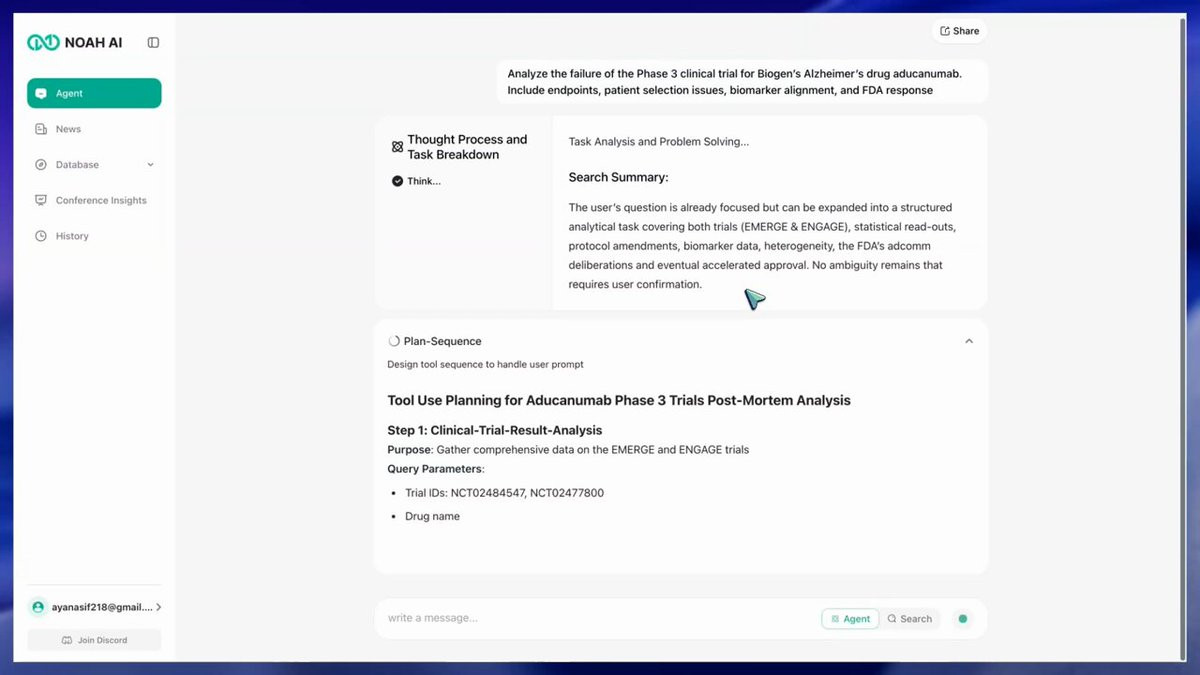Click 'Tool Use Planning for Aducanumab' heading
Viewport: 1200px width, 675px height.
(x=619, y=400)
